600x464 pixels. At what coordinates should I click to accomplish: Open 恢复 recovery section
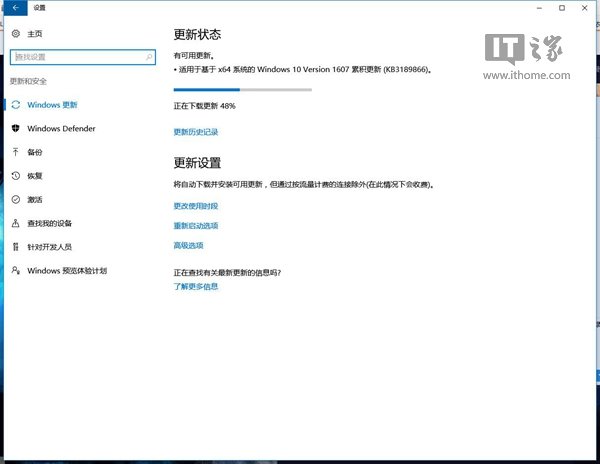tap(34, 176)
